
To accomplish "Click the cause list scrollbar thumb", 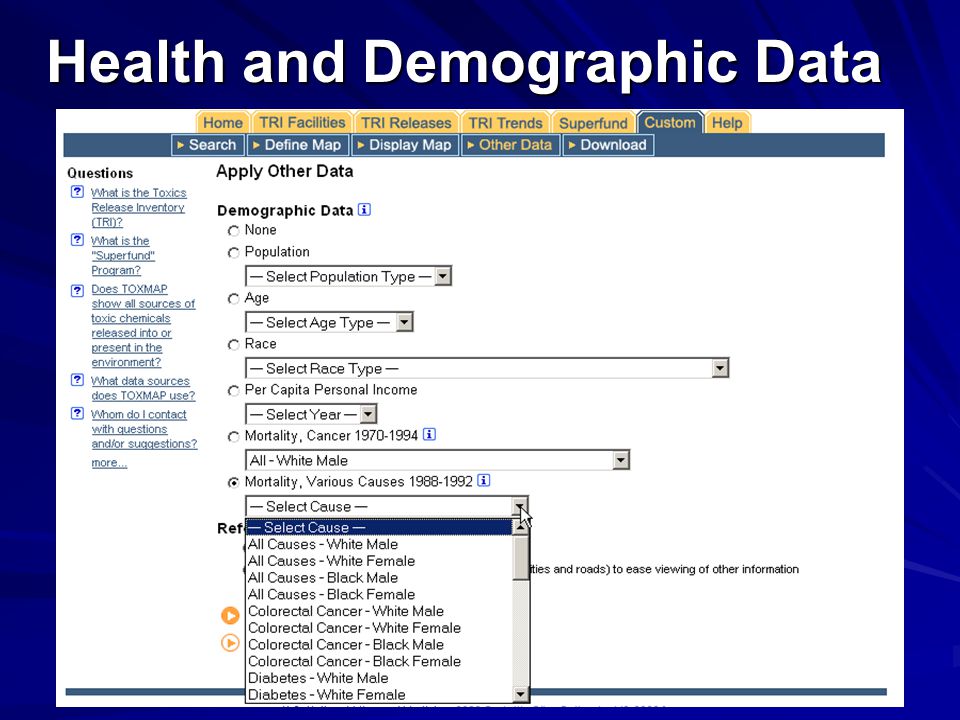I will (x=520, y=557).
